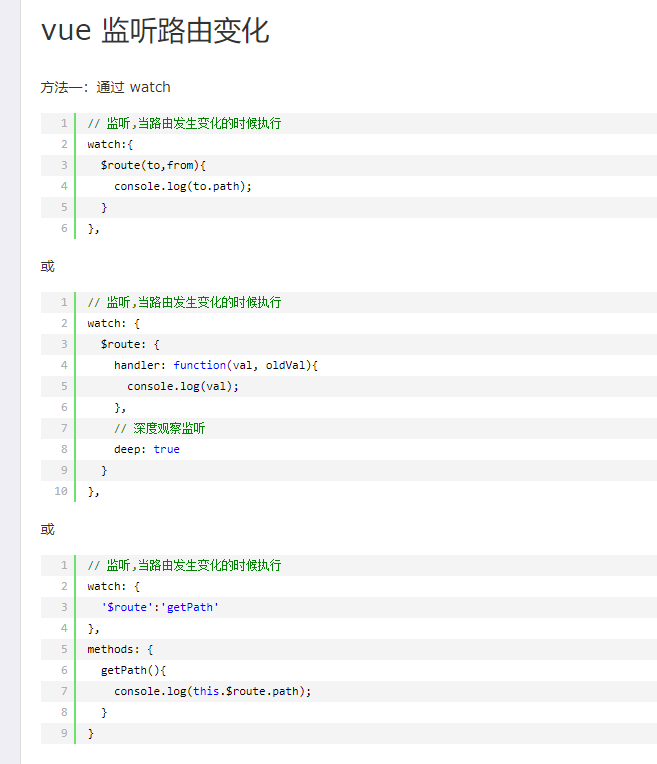The image size is (657, 764).
Task: Click the first '或' between code blocks
Action: click(x=48, y=267)
